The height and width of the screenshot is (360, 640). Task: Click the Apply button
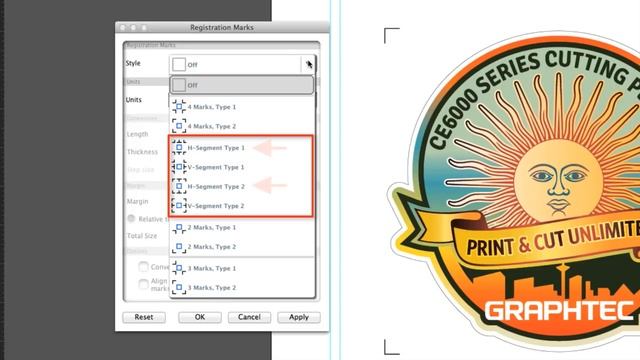pos(299,317)
